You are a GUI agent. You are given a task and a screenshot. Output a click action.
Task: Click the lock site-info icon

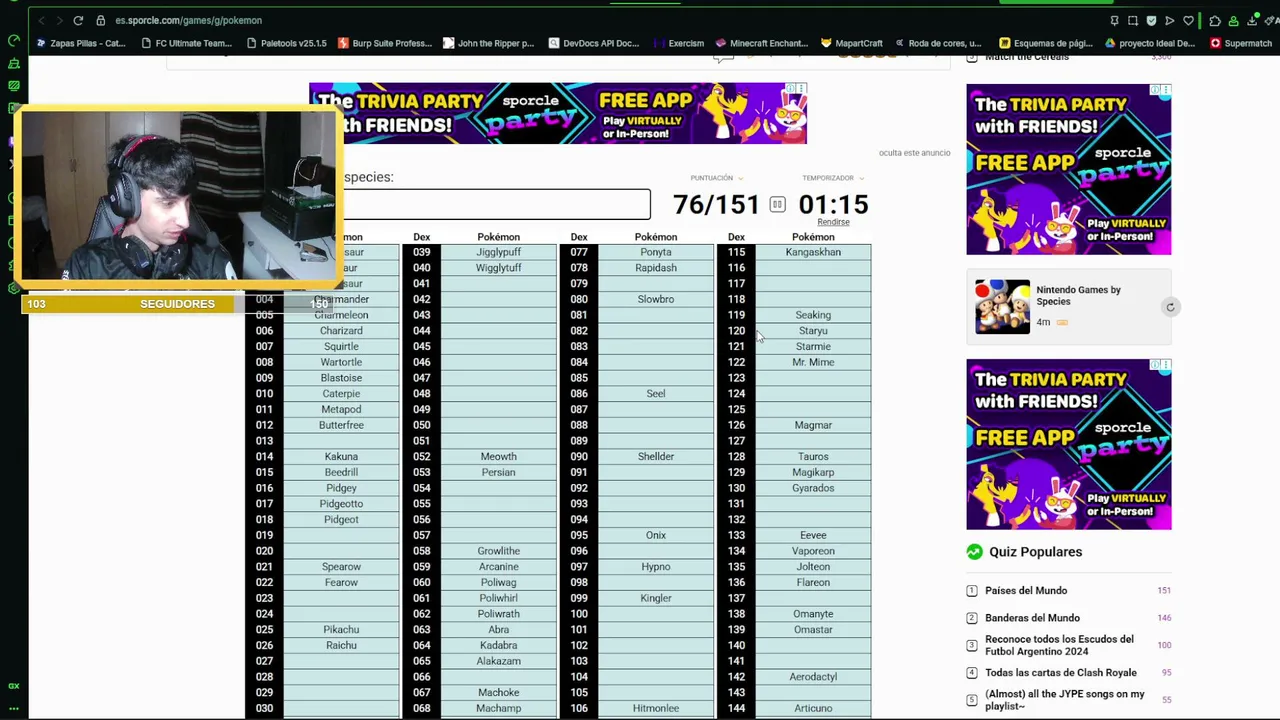point(101,20)
